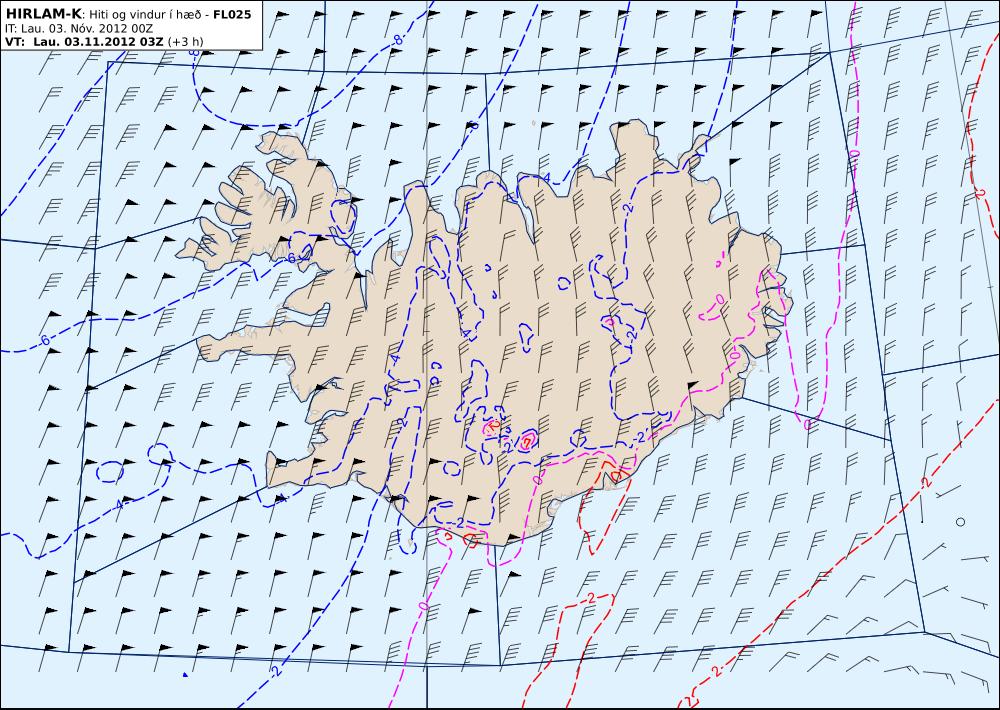1000x710 pixels.
Task: Click the calm-wind circle symbol in the southeast ocean
Action: click(x=960, y=522)
